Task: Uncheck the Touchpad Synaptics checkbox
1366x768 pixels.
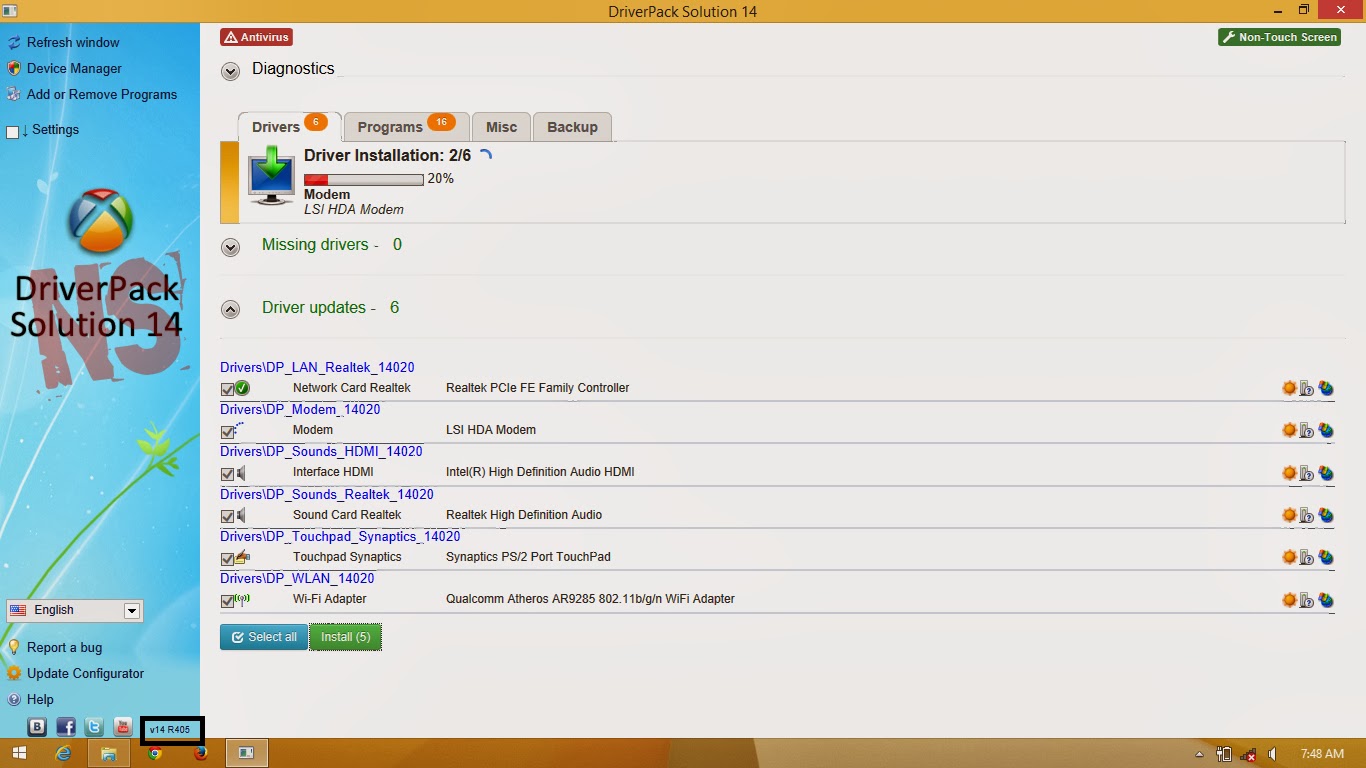Action: (227, 559)
